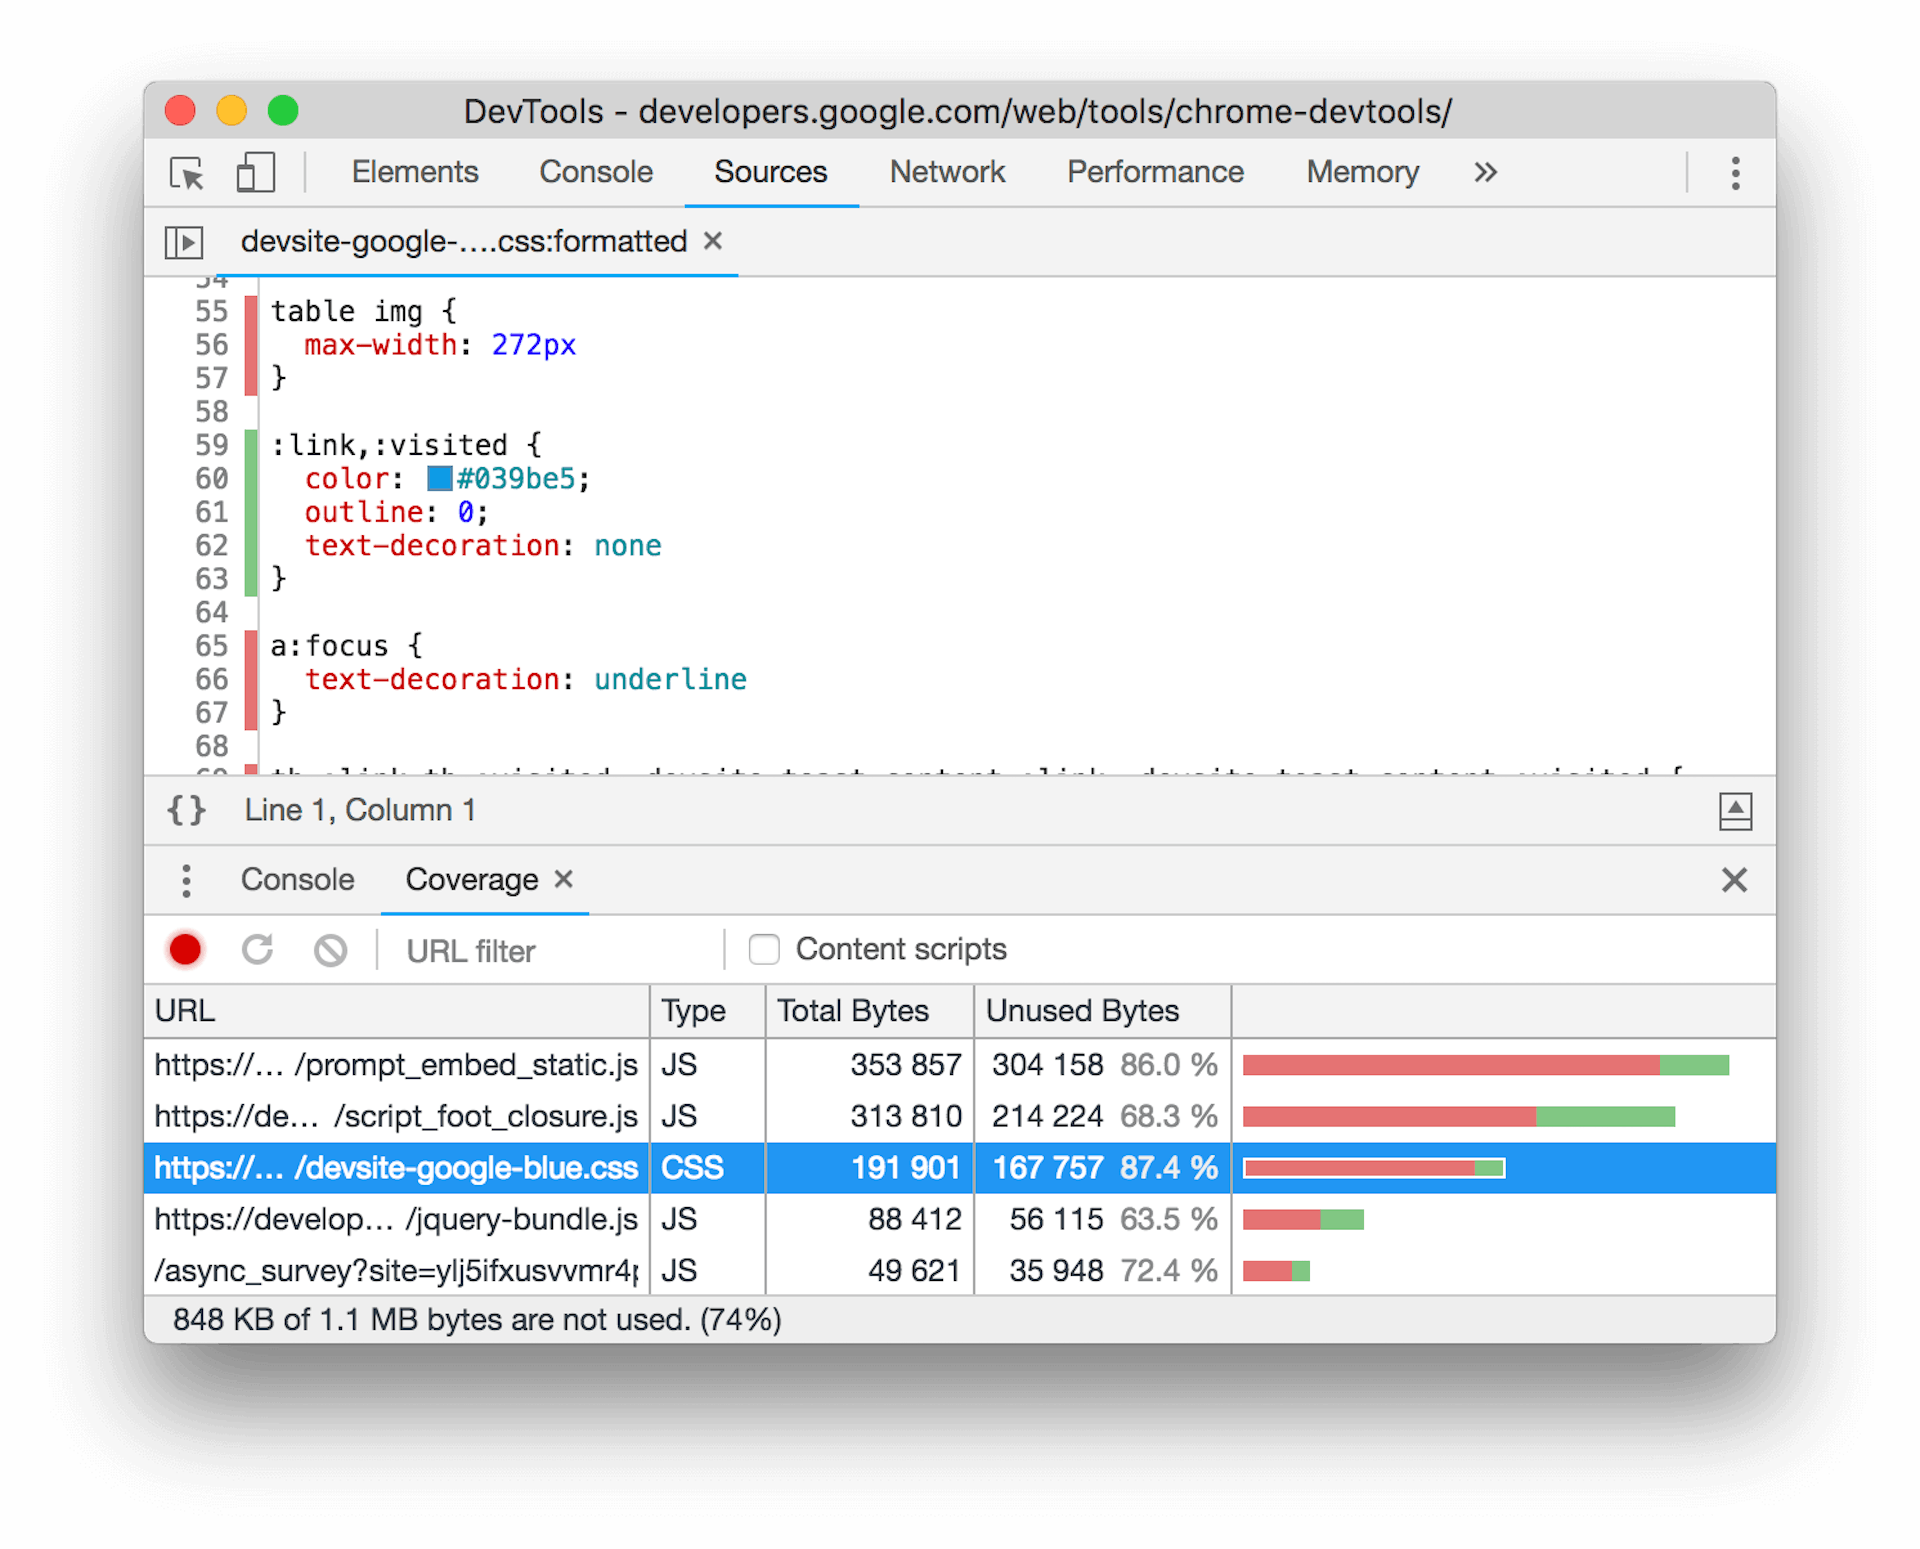Expand additional DevTools panels via chevron
The image size is (1920, 1549).
pos(1487,172)
